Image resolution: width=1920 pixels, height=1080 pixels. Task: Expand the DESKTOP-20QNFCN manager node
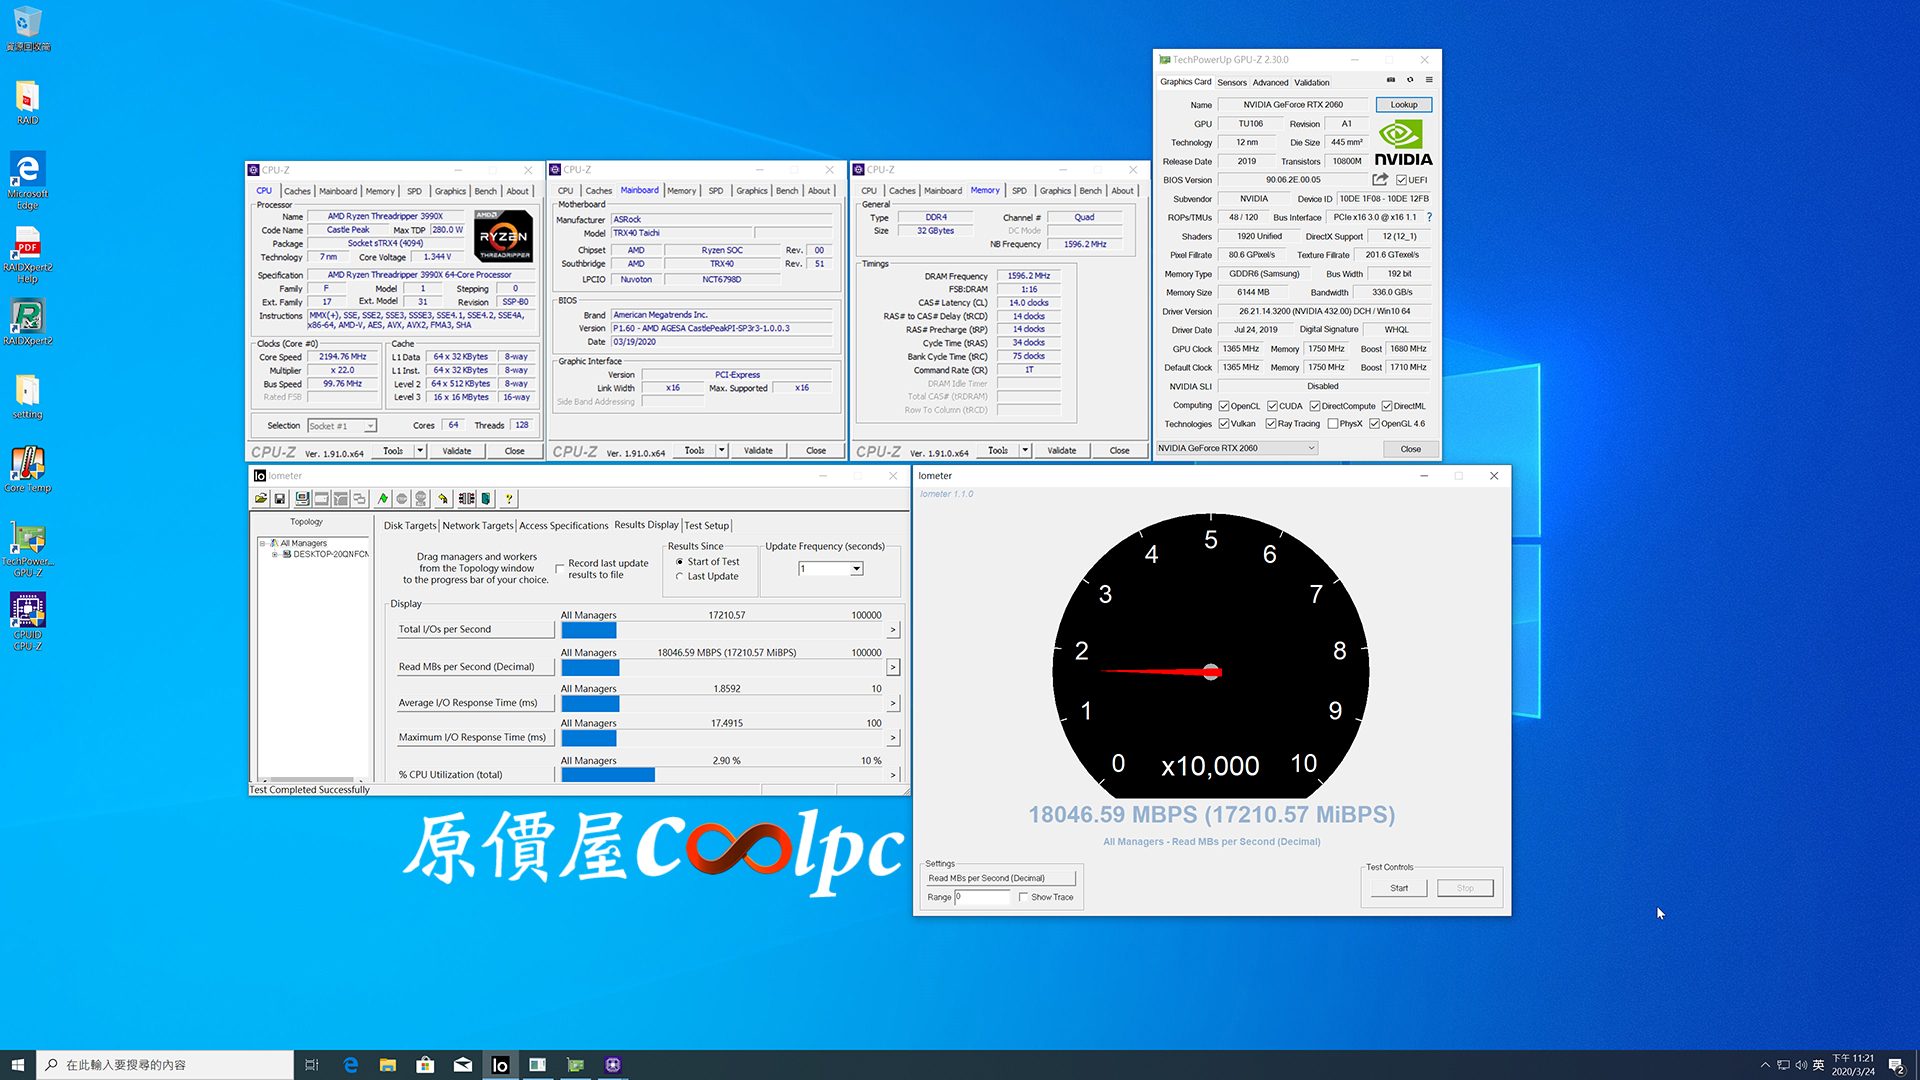pos(275,554)
